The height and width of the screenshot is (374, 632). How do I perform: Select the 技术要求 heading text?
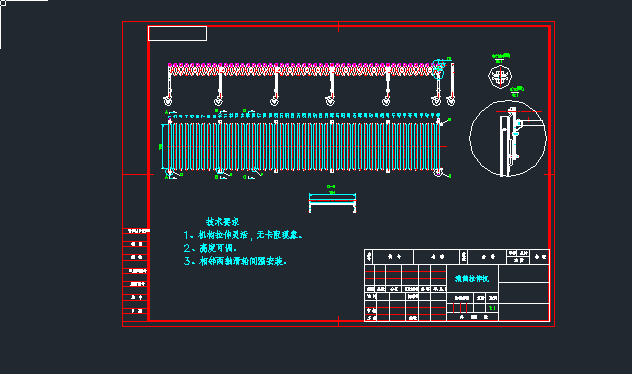tap(222, 222)
